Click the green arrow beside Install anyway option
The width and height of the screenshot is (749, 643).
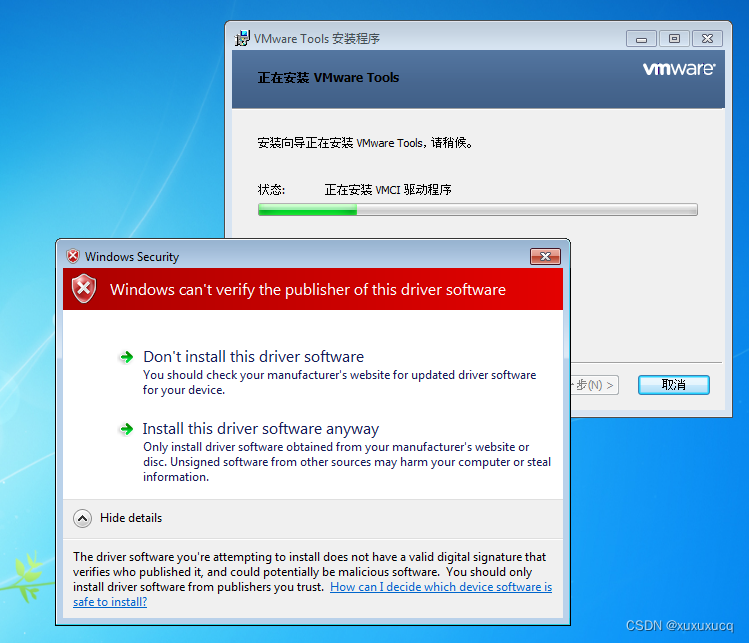tap(126, 429)
